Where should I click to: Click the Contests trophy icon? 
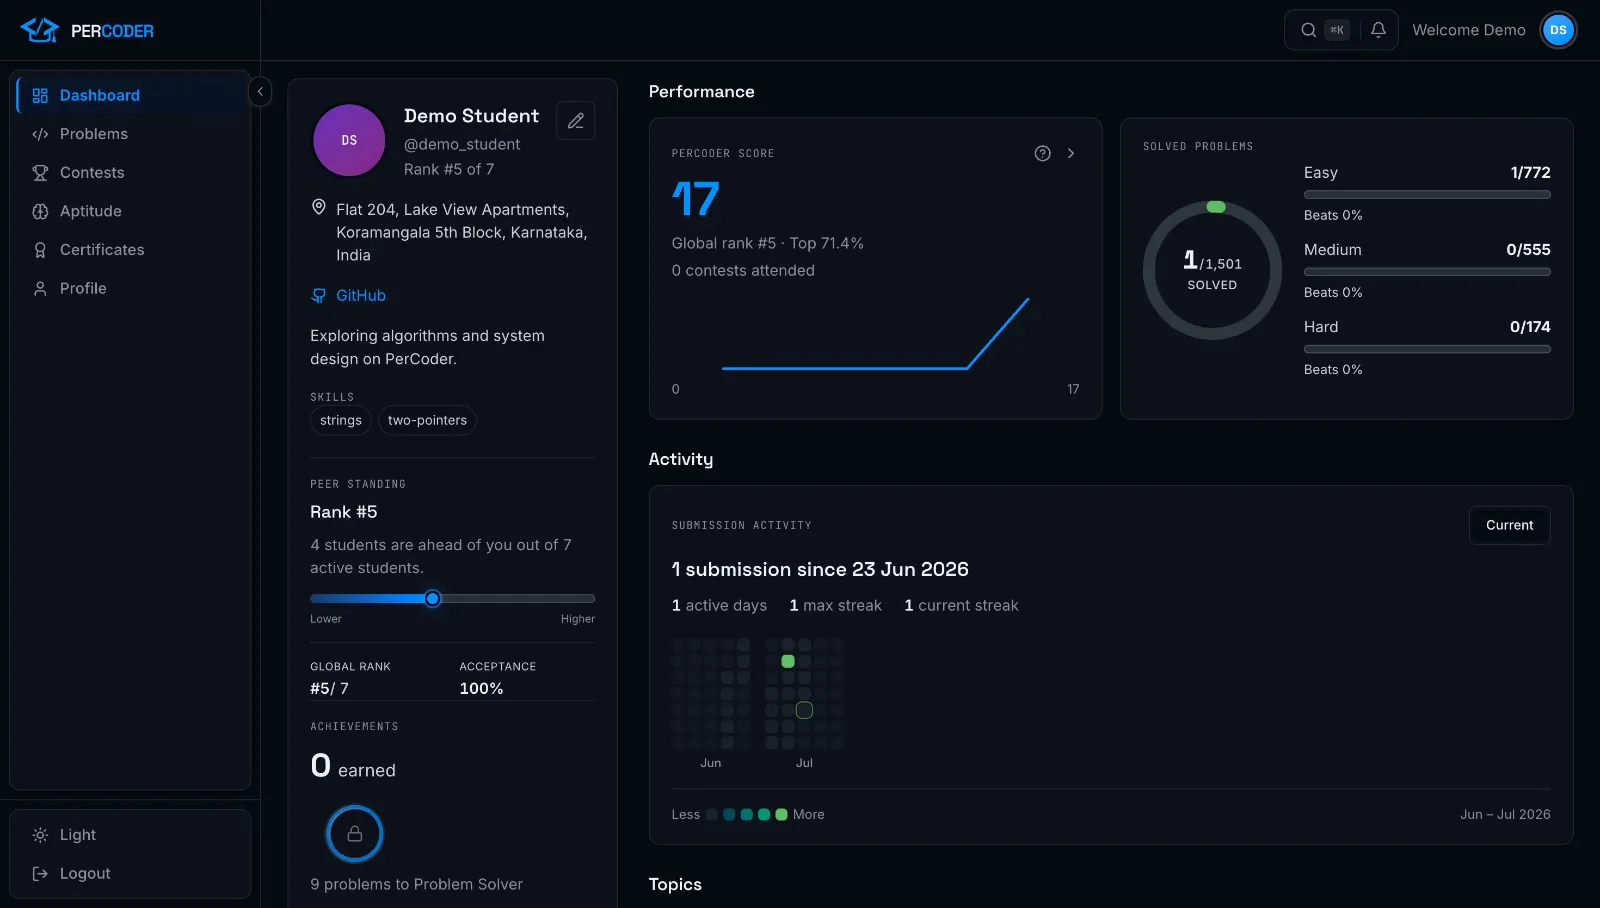[40, 173]
